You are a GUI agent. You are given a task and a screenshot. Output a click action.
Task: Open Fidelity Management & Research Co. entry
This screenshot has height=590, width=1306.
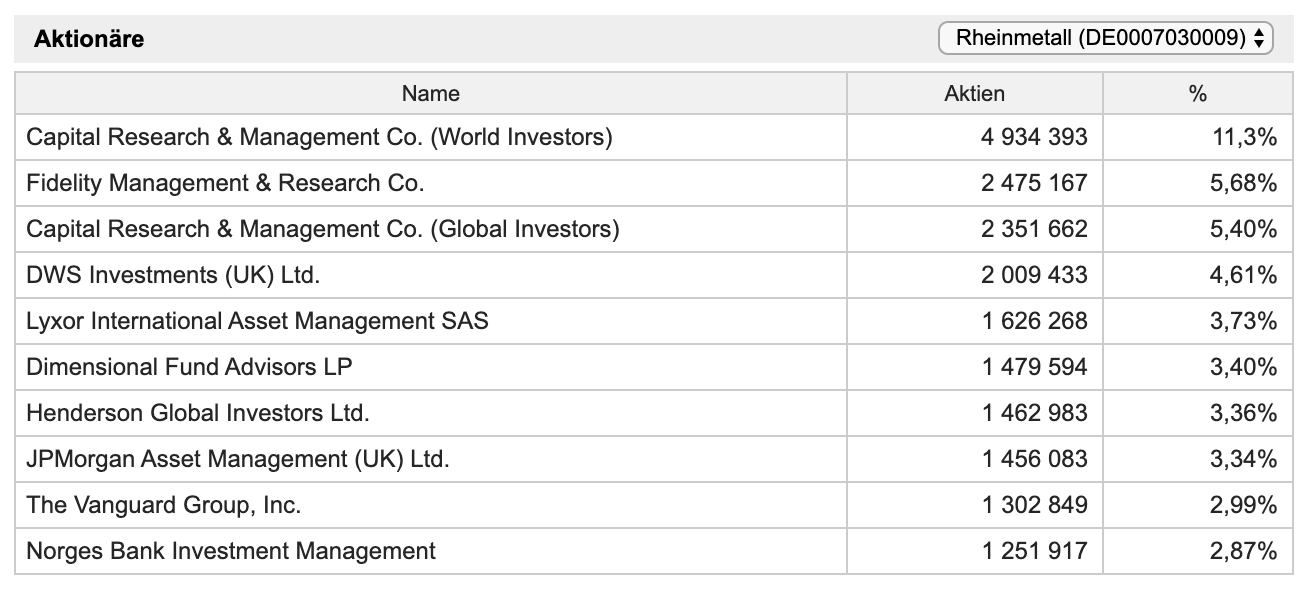point(225,183)
